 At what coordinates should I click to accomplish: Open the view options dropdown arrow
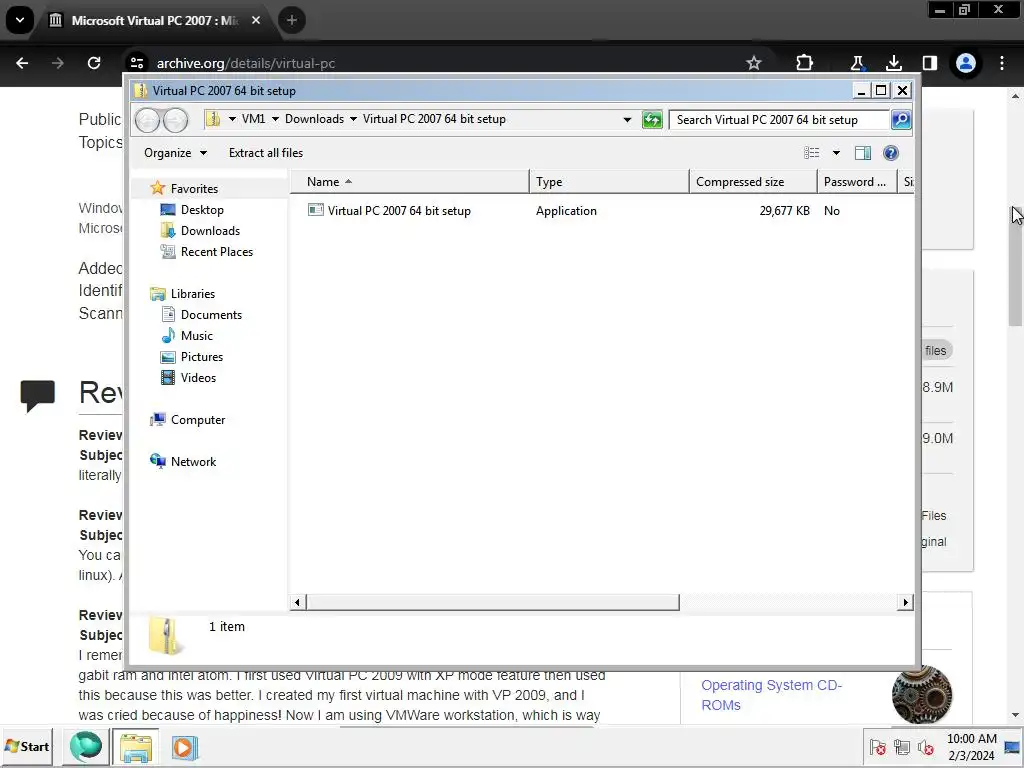(x=836, y=153)
